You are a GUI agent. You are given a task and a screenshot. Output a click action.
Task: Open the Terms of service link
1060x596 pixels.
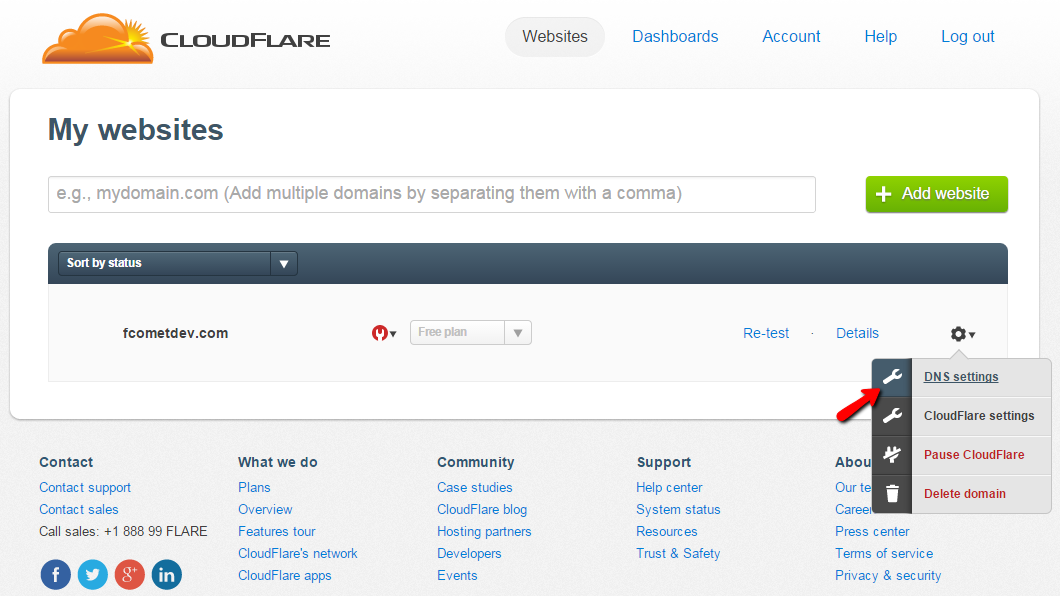tap(884, 553)
